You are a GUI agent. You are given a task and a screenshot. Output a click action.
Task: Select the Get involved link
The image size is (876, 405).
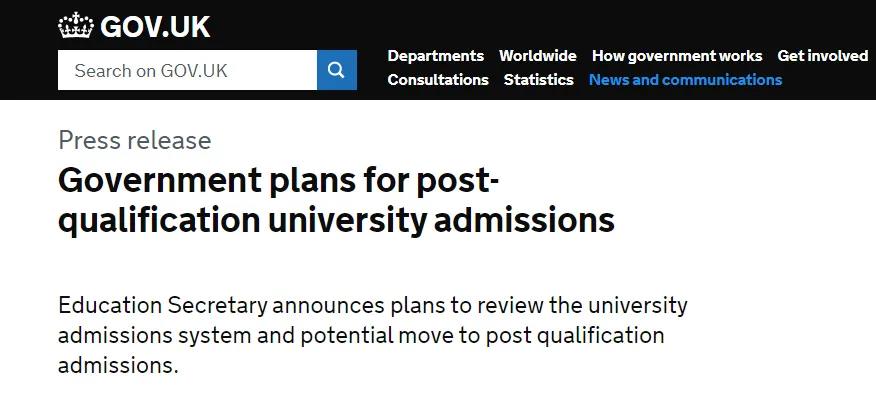pyautogui.click(x=822, y=56)
